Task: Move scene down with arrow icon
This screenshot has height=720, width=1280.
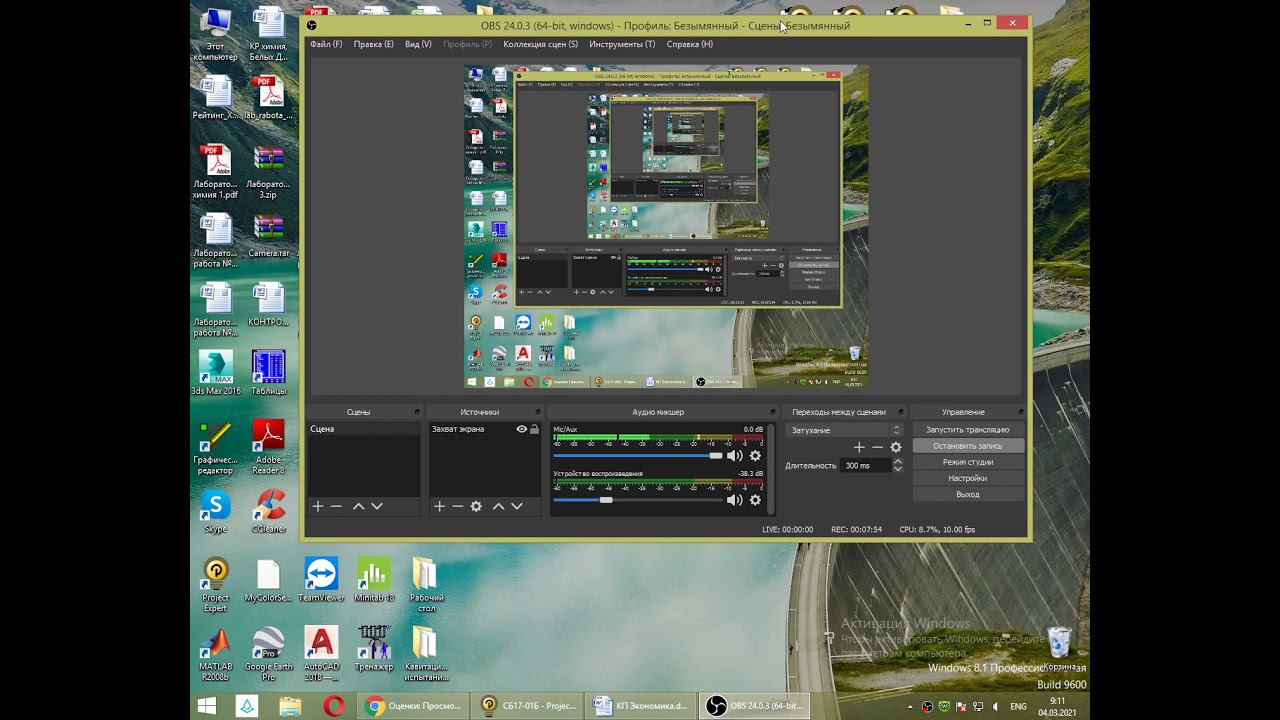Action: tap(377, 506)
